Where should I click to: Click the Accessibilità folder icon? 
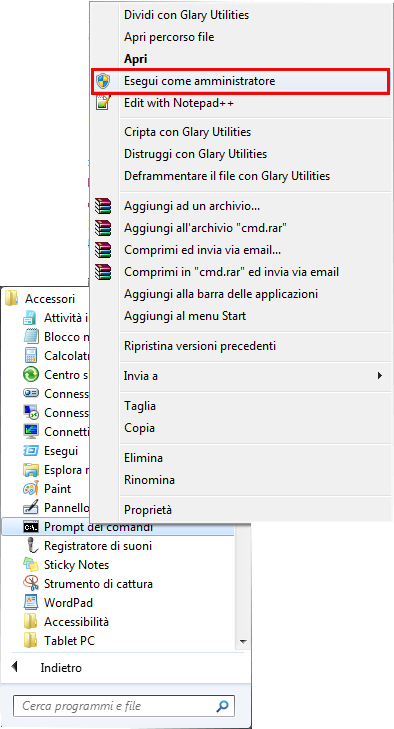tap(31, 622)
